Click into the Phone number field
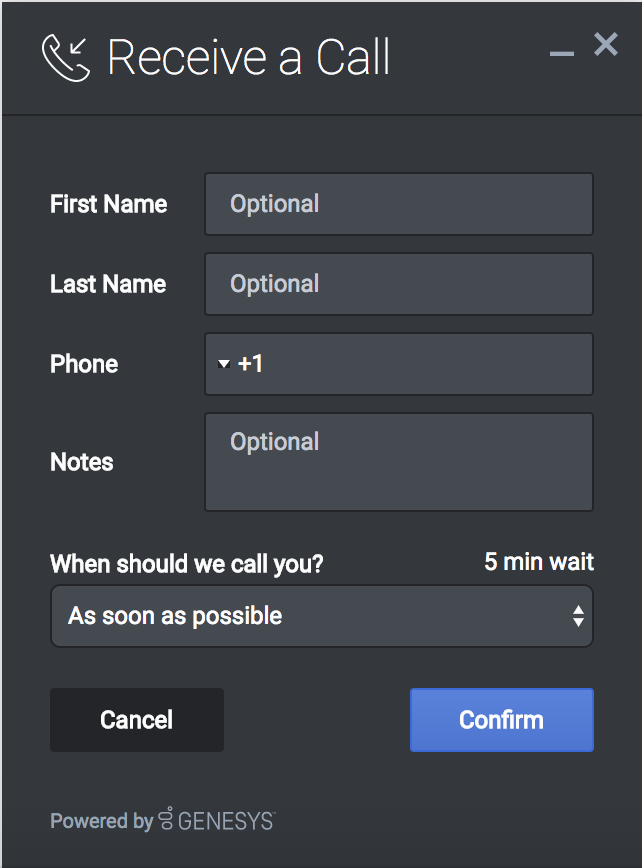Screen dimensions: 642x868 point(420,364)
